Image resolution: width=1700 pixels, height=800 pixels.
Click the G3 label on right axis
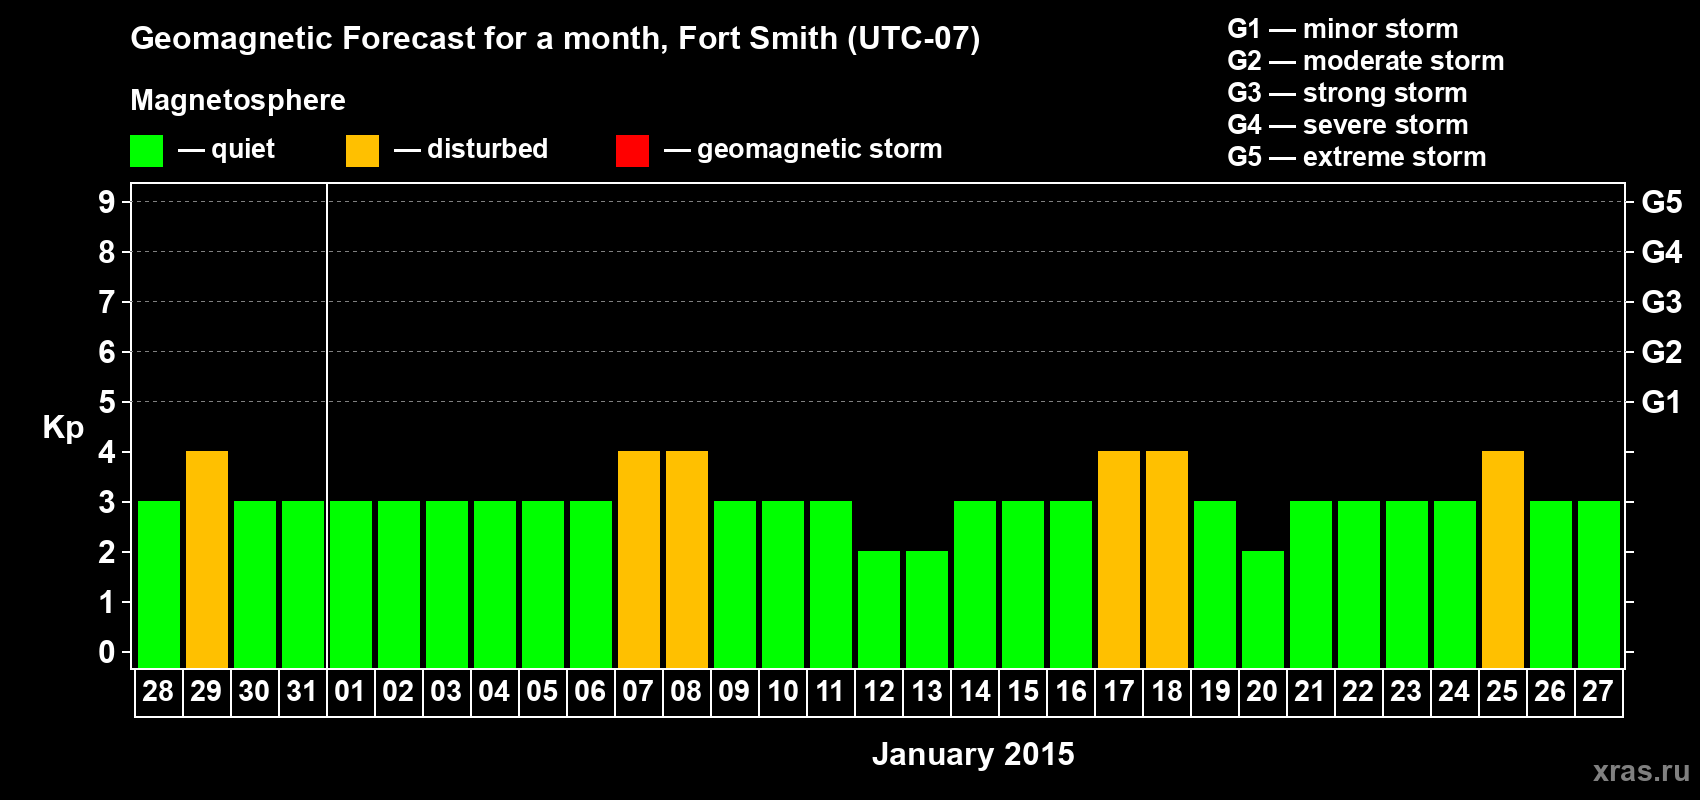point(1662,302)
